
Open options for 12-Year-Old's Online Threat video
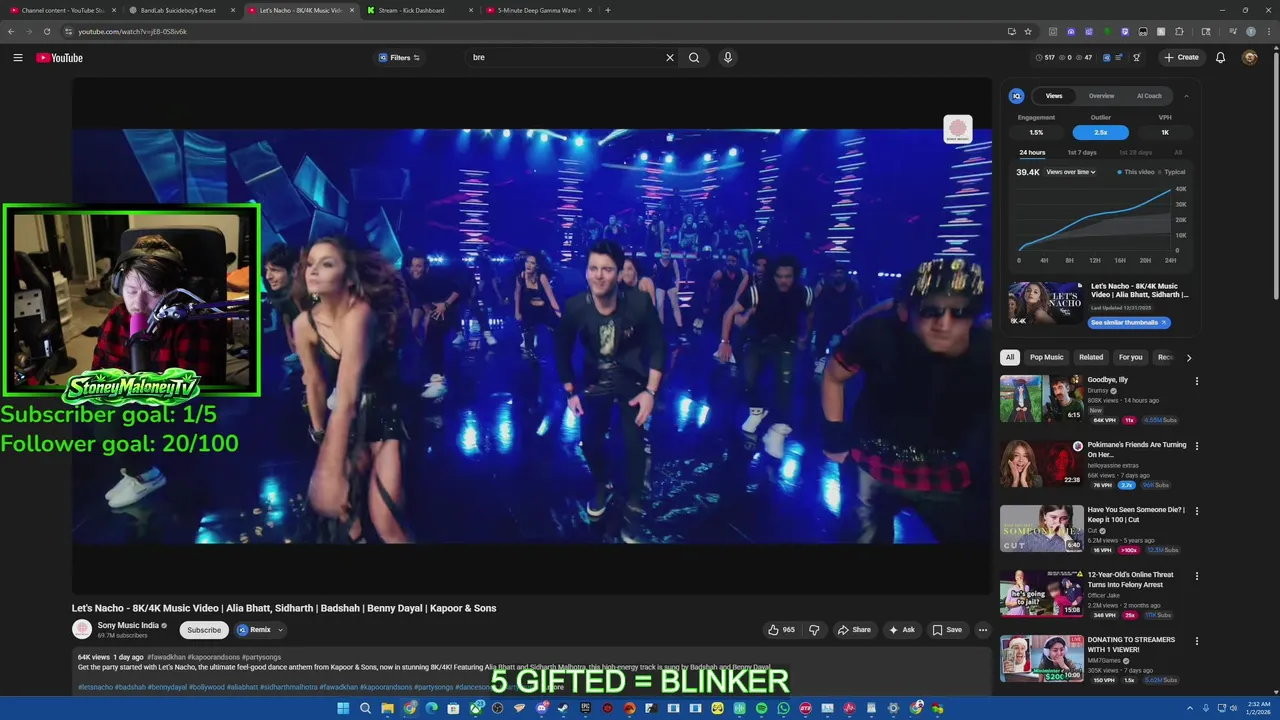point(1196,576)
